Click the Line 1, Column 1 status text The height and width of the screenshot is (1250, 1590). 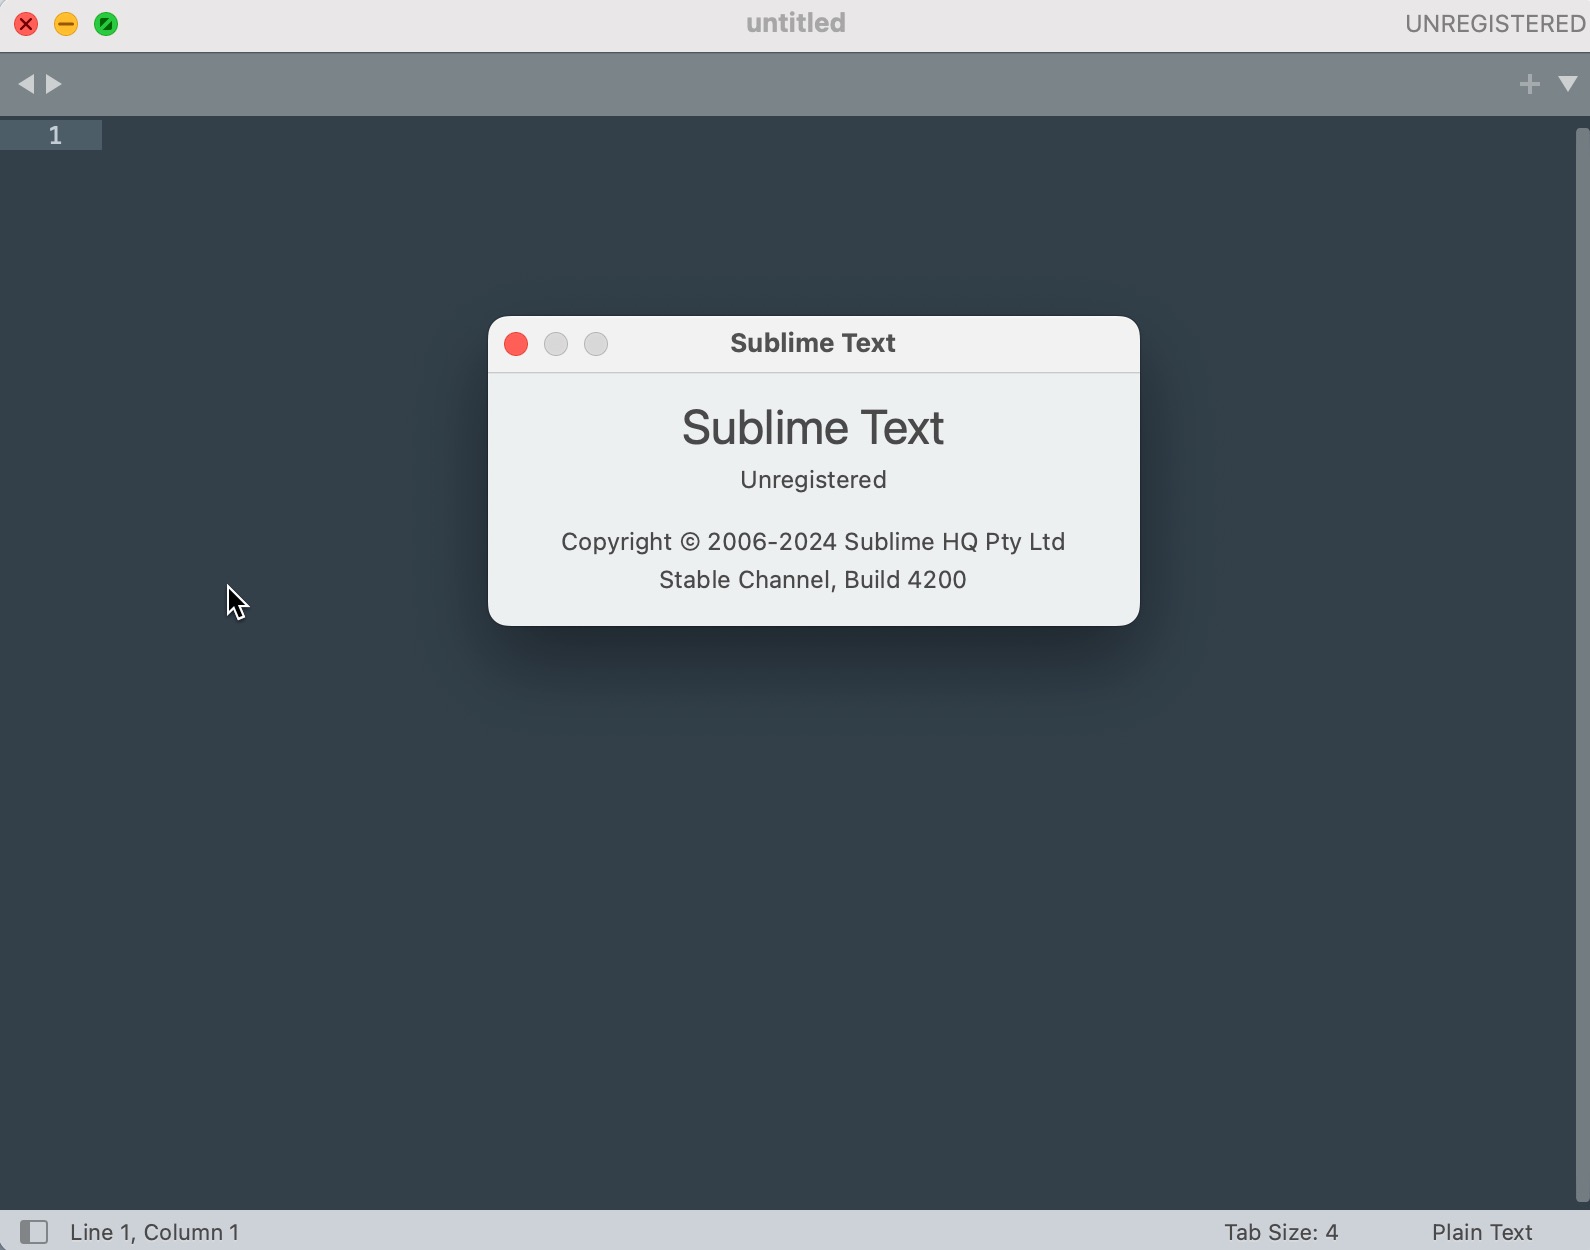155,1232
